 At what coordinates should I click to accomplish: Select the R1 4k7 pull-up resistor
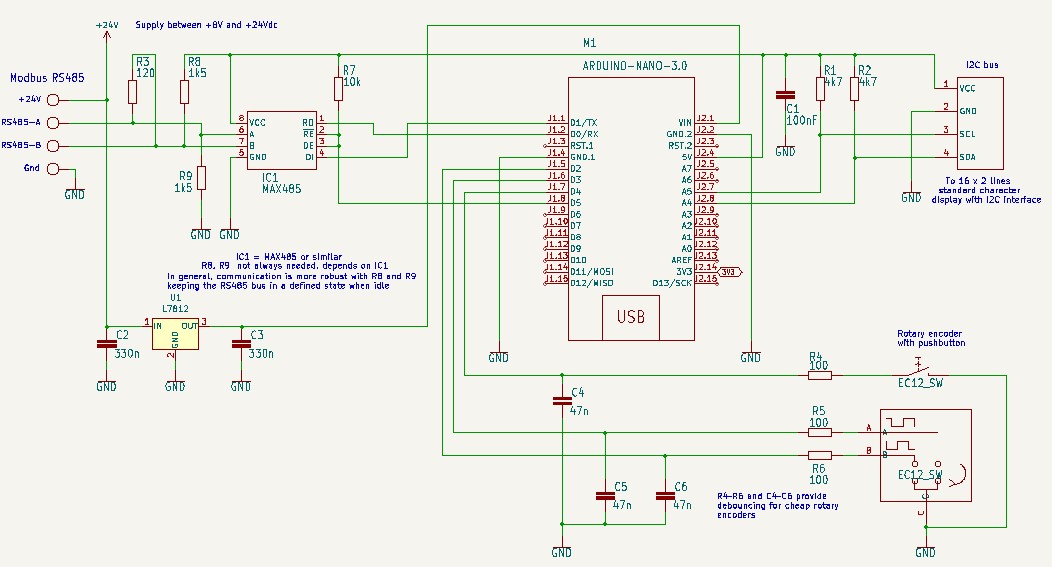click(x=820, y=89)
